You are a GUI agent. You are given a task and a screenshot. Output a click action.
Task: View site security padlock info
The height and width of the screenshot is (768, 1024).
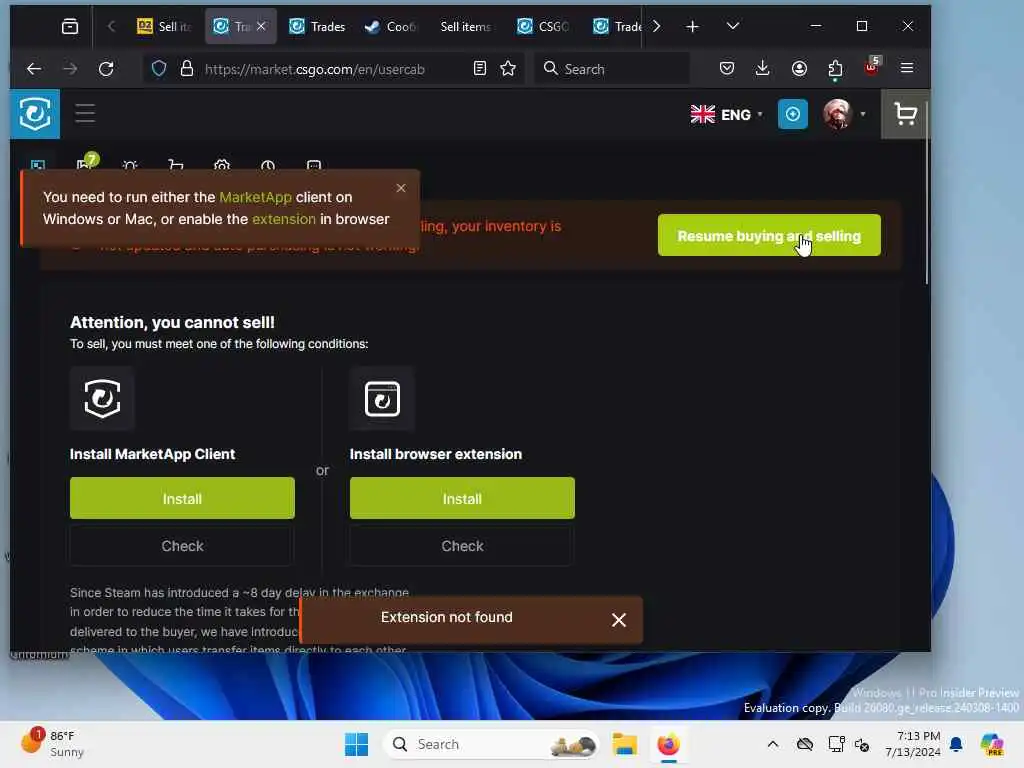coord(187,69)
